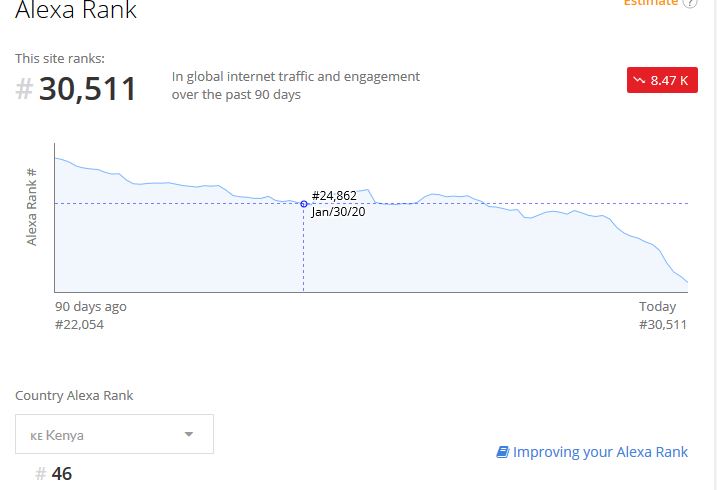
Task: Click the red 8.47 K rank change badge
Action: coord(662,80)
